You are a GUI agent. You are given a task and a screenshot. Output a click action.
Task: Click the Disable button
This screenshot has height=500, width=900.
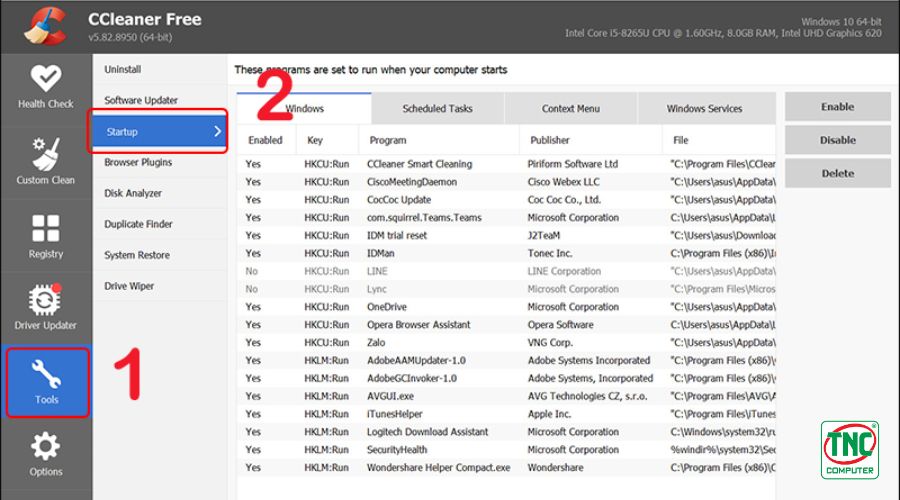click(x=837, y=140)
